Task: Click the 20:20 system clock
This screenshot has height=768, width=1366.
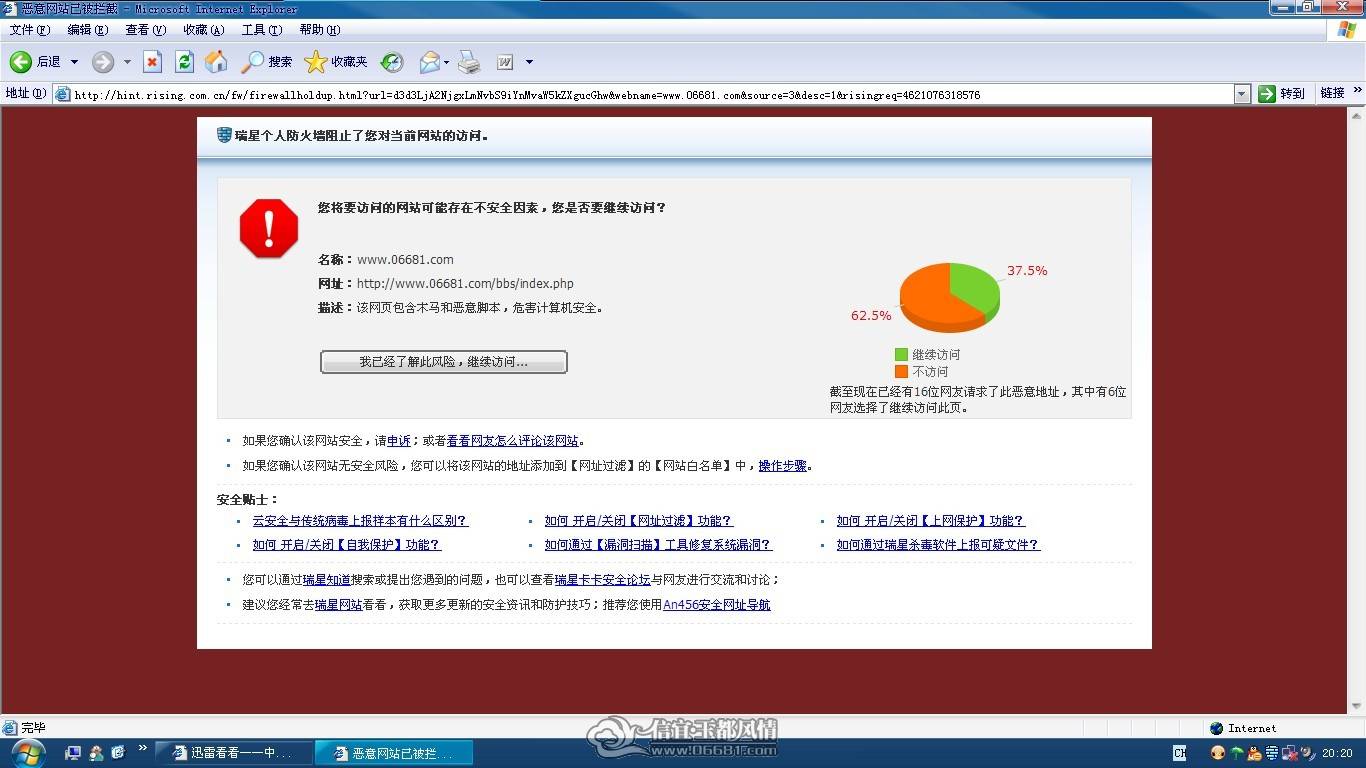Action: [x=1337, y=753]
